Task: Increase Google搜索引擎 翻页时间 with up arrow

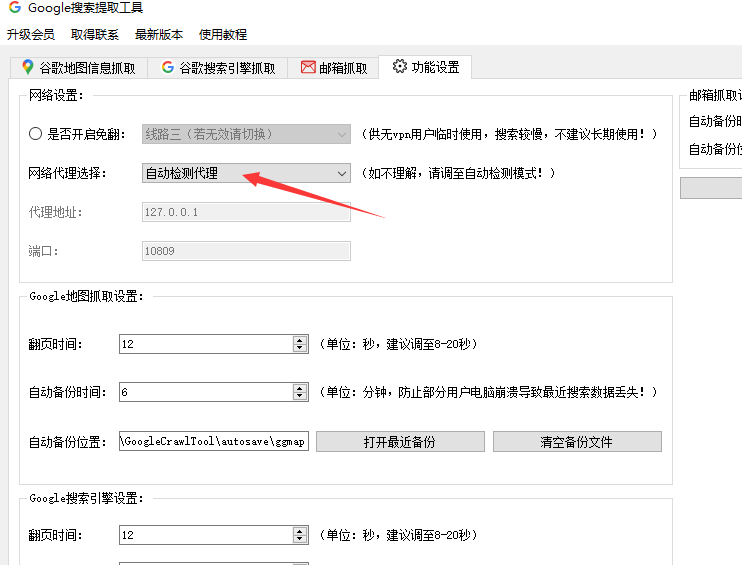Action: pos(300,531)
